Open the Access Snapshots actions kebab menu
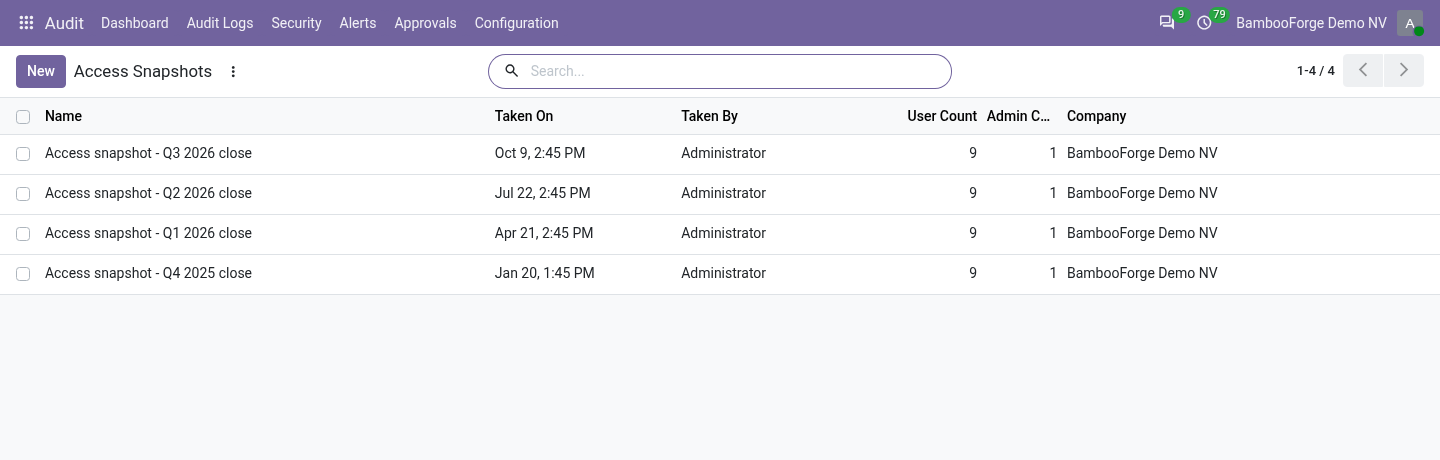This screenshot has height=460, width=1440. click(x=233, y=72)
